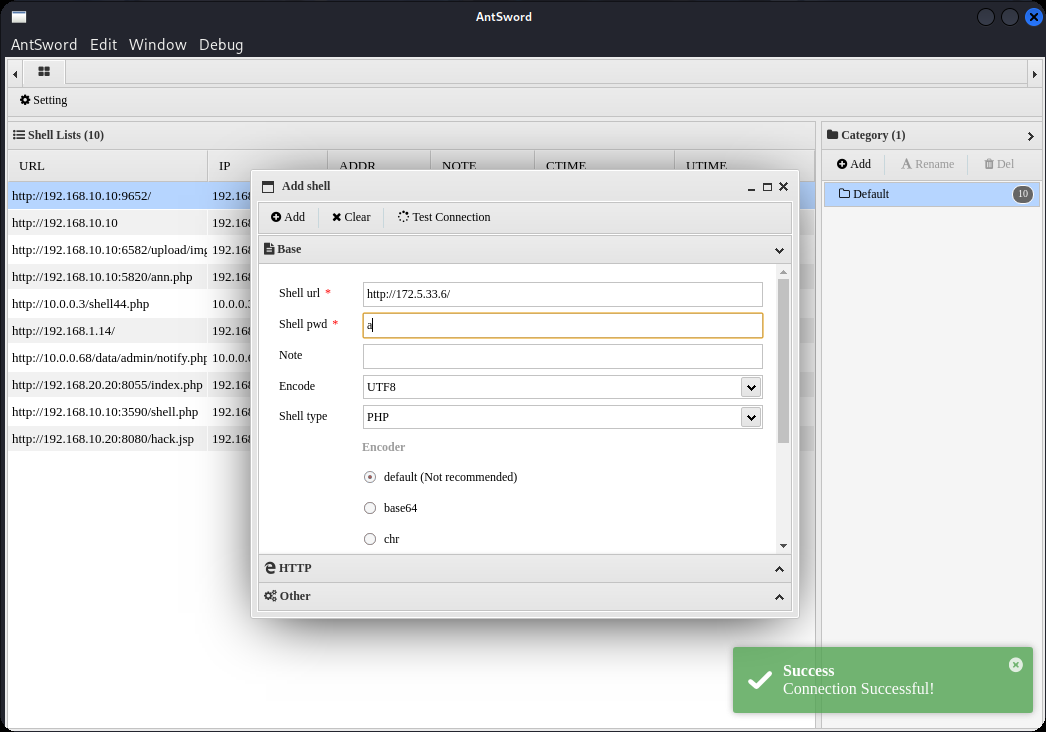Click the dialog's vertical scrollbar

pos(783,360)
